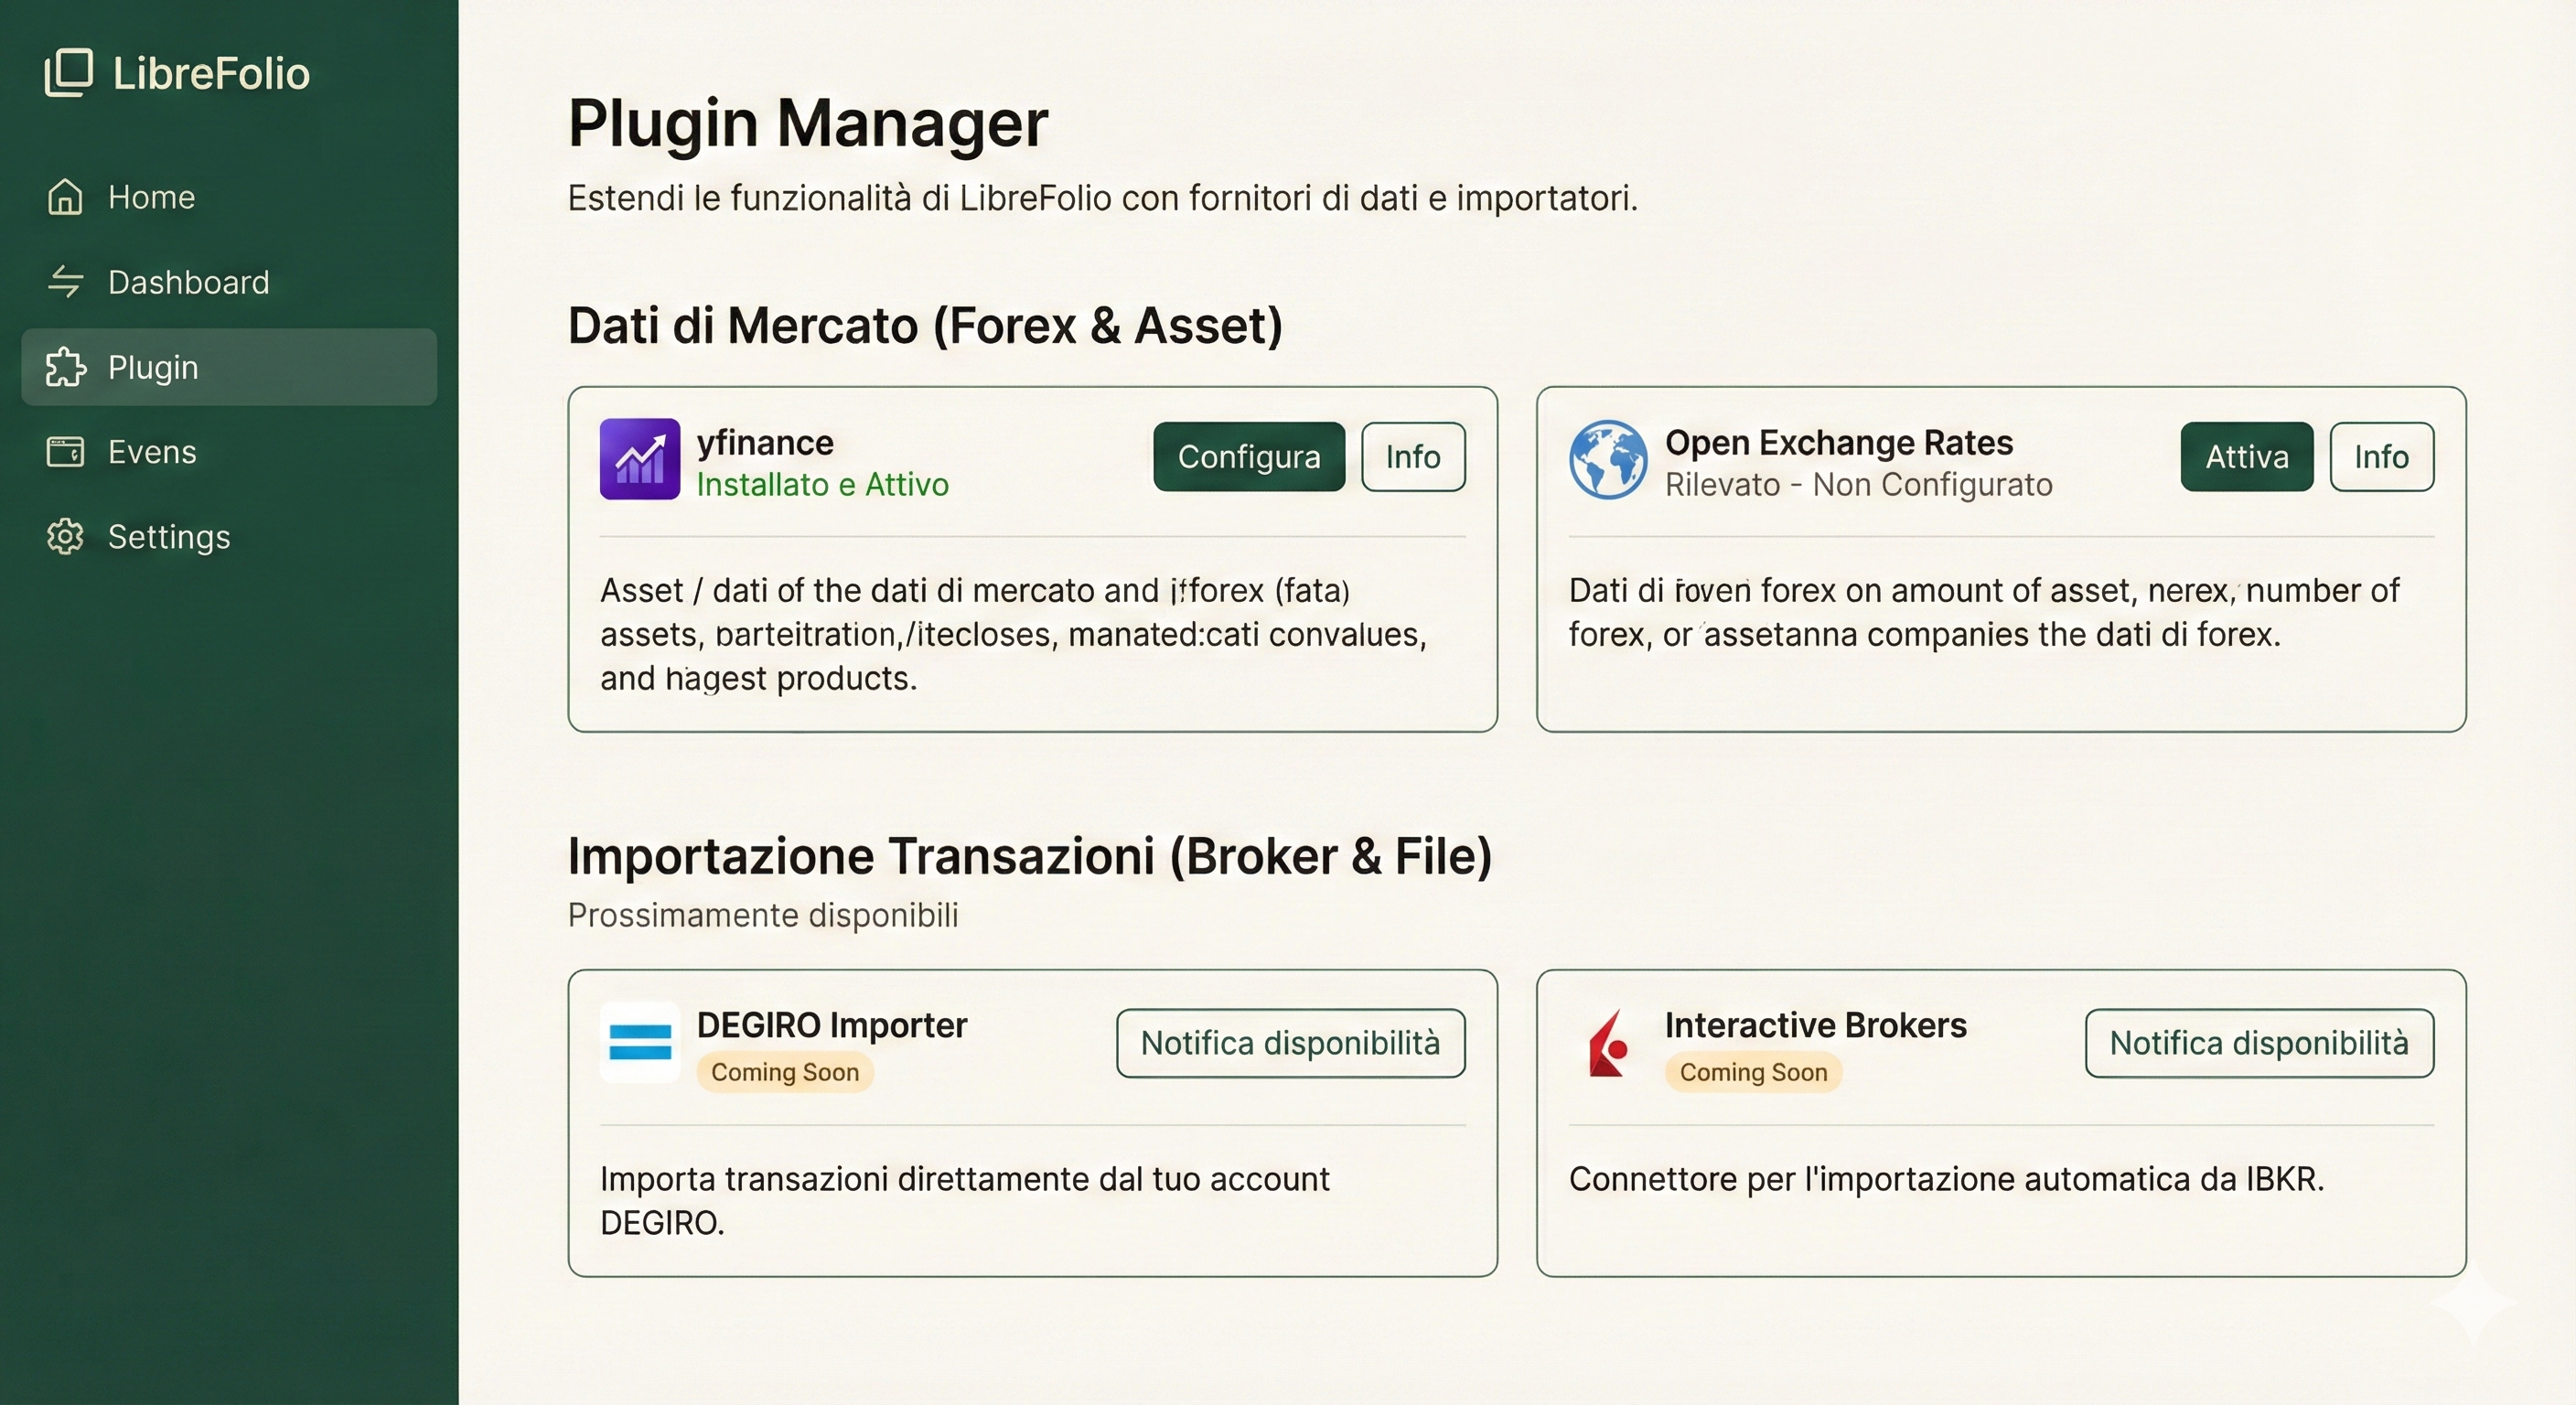Viewport: 2576px width, 1405px height.
Task: Click the Evens calendar icon
Action: pyautogui.click(x=65, y=452)
